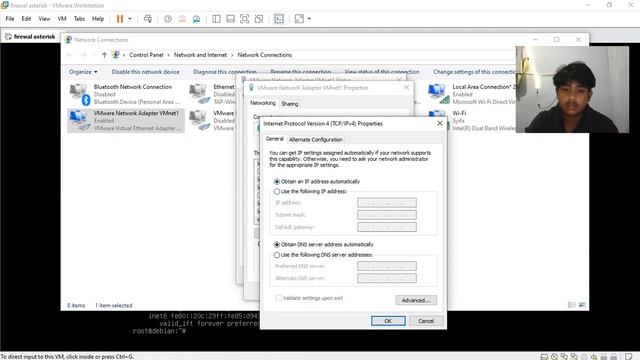The height and width of the screenshot is (360, 640).
Task: Click the stretch guest display icon
Action: pos(299,19)
